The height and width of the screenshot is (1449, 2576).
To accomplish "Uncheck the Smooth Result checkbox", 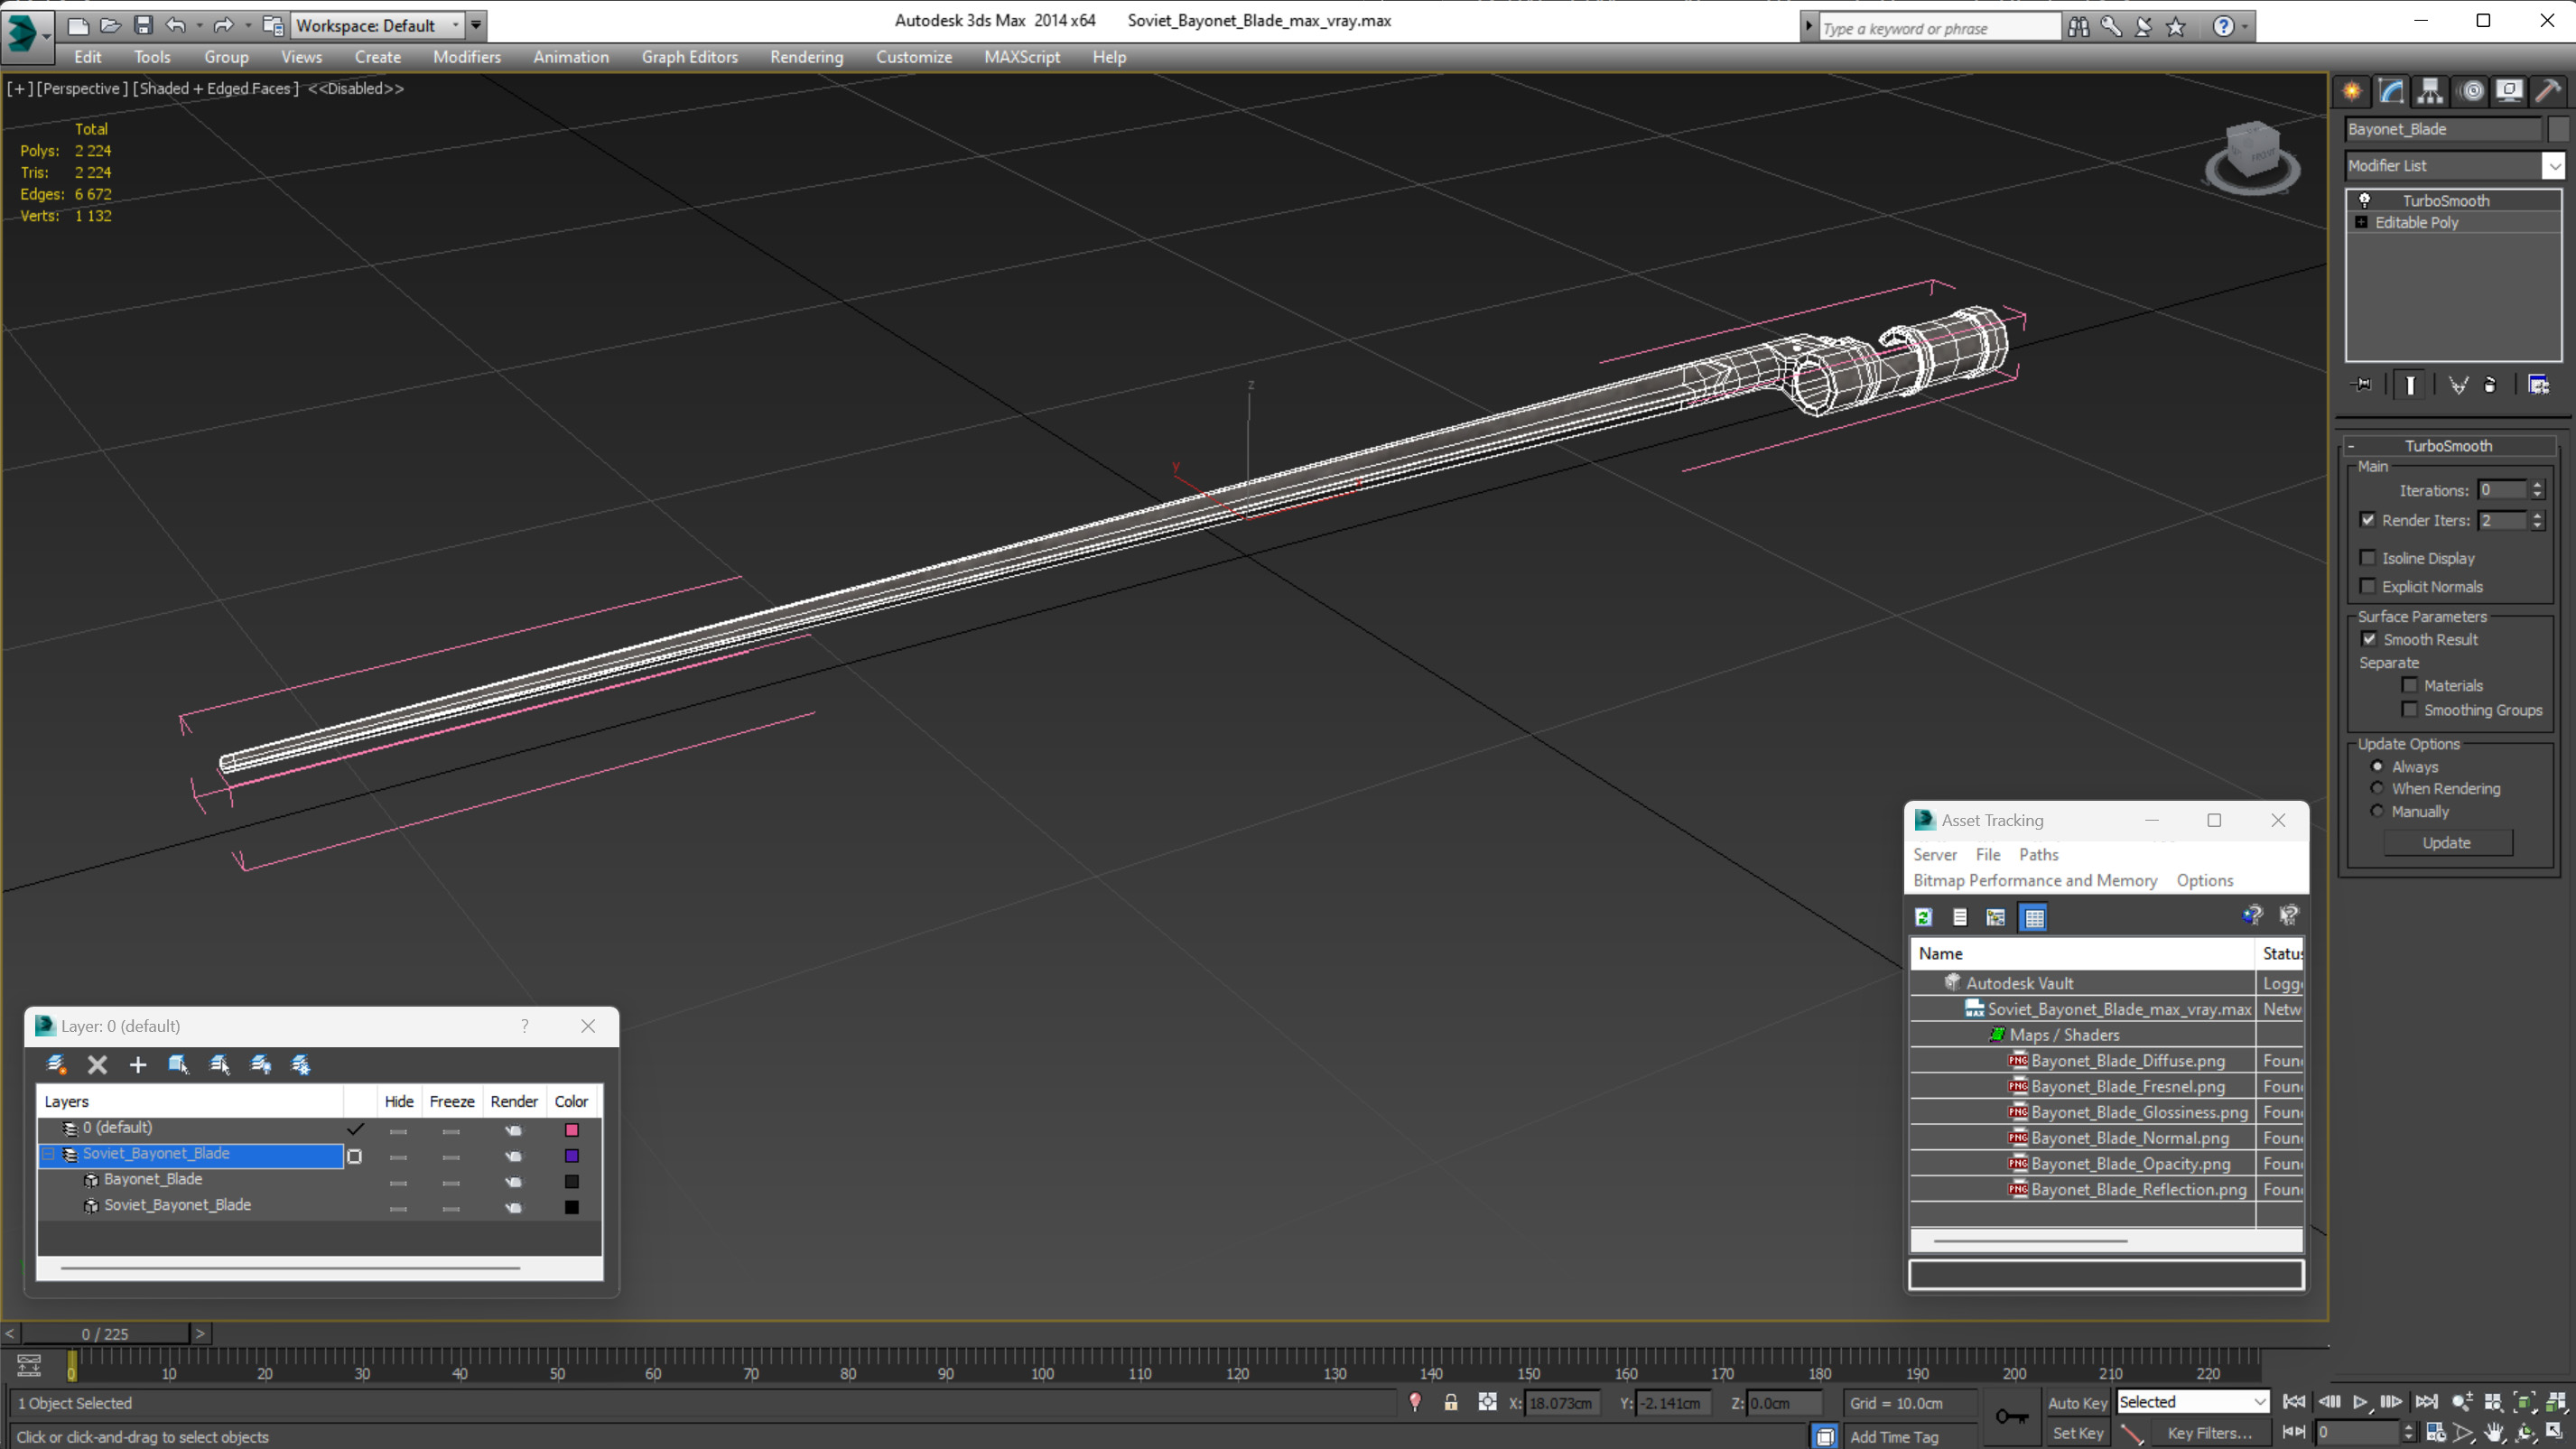I will (x=2369, y=639).
